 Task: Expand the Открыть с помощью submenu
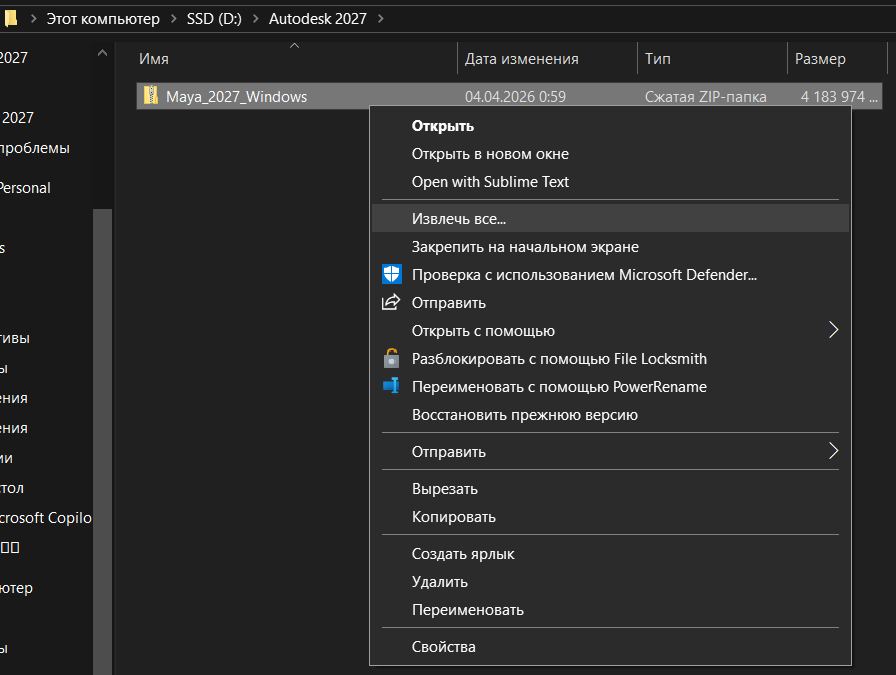point(610,330)
